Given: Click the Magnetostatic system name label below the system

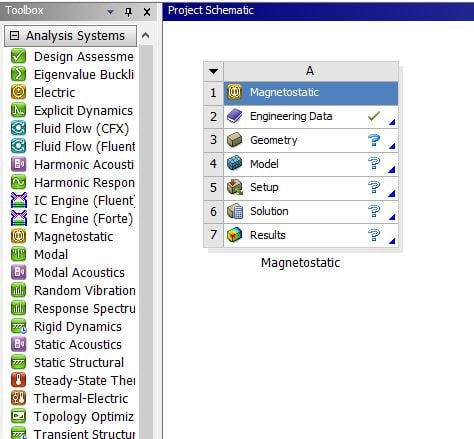Looking at the screenshot, I should pos(300,263).
